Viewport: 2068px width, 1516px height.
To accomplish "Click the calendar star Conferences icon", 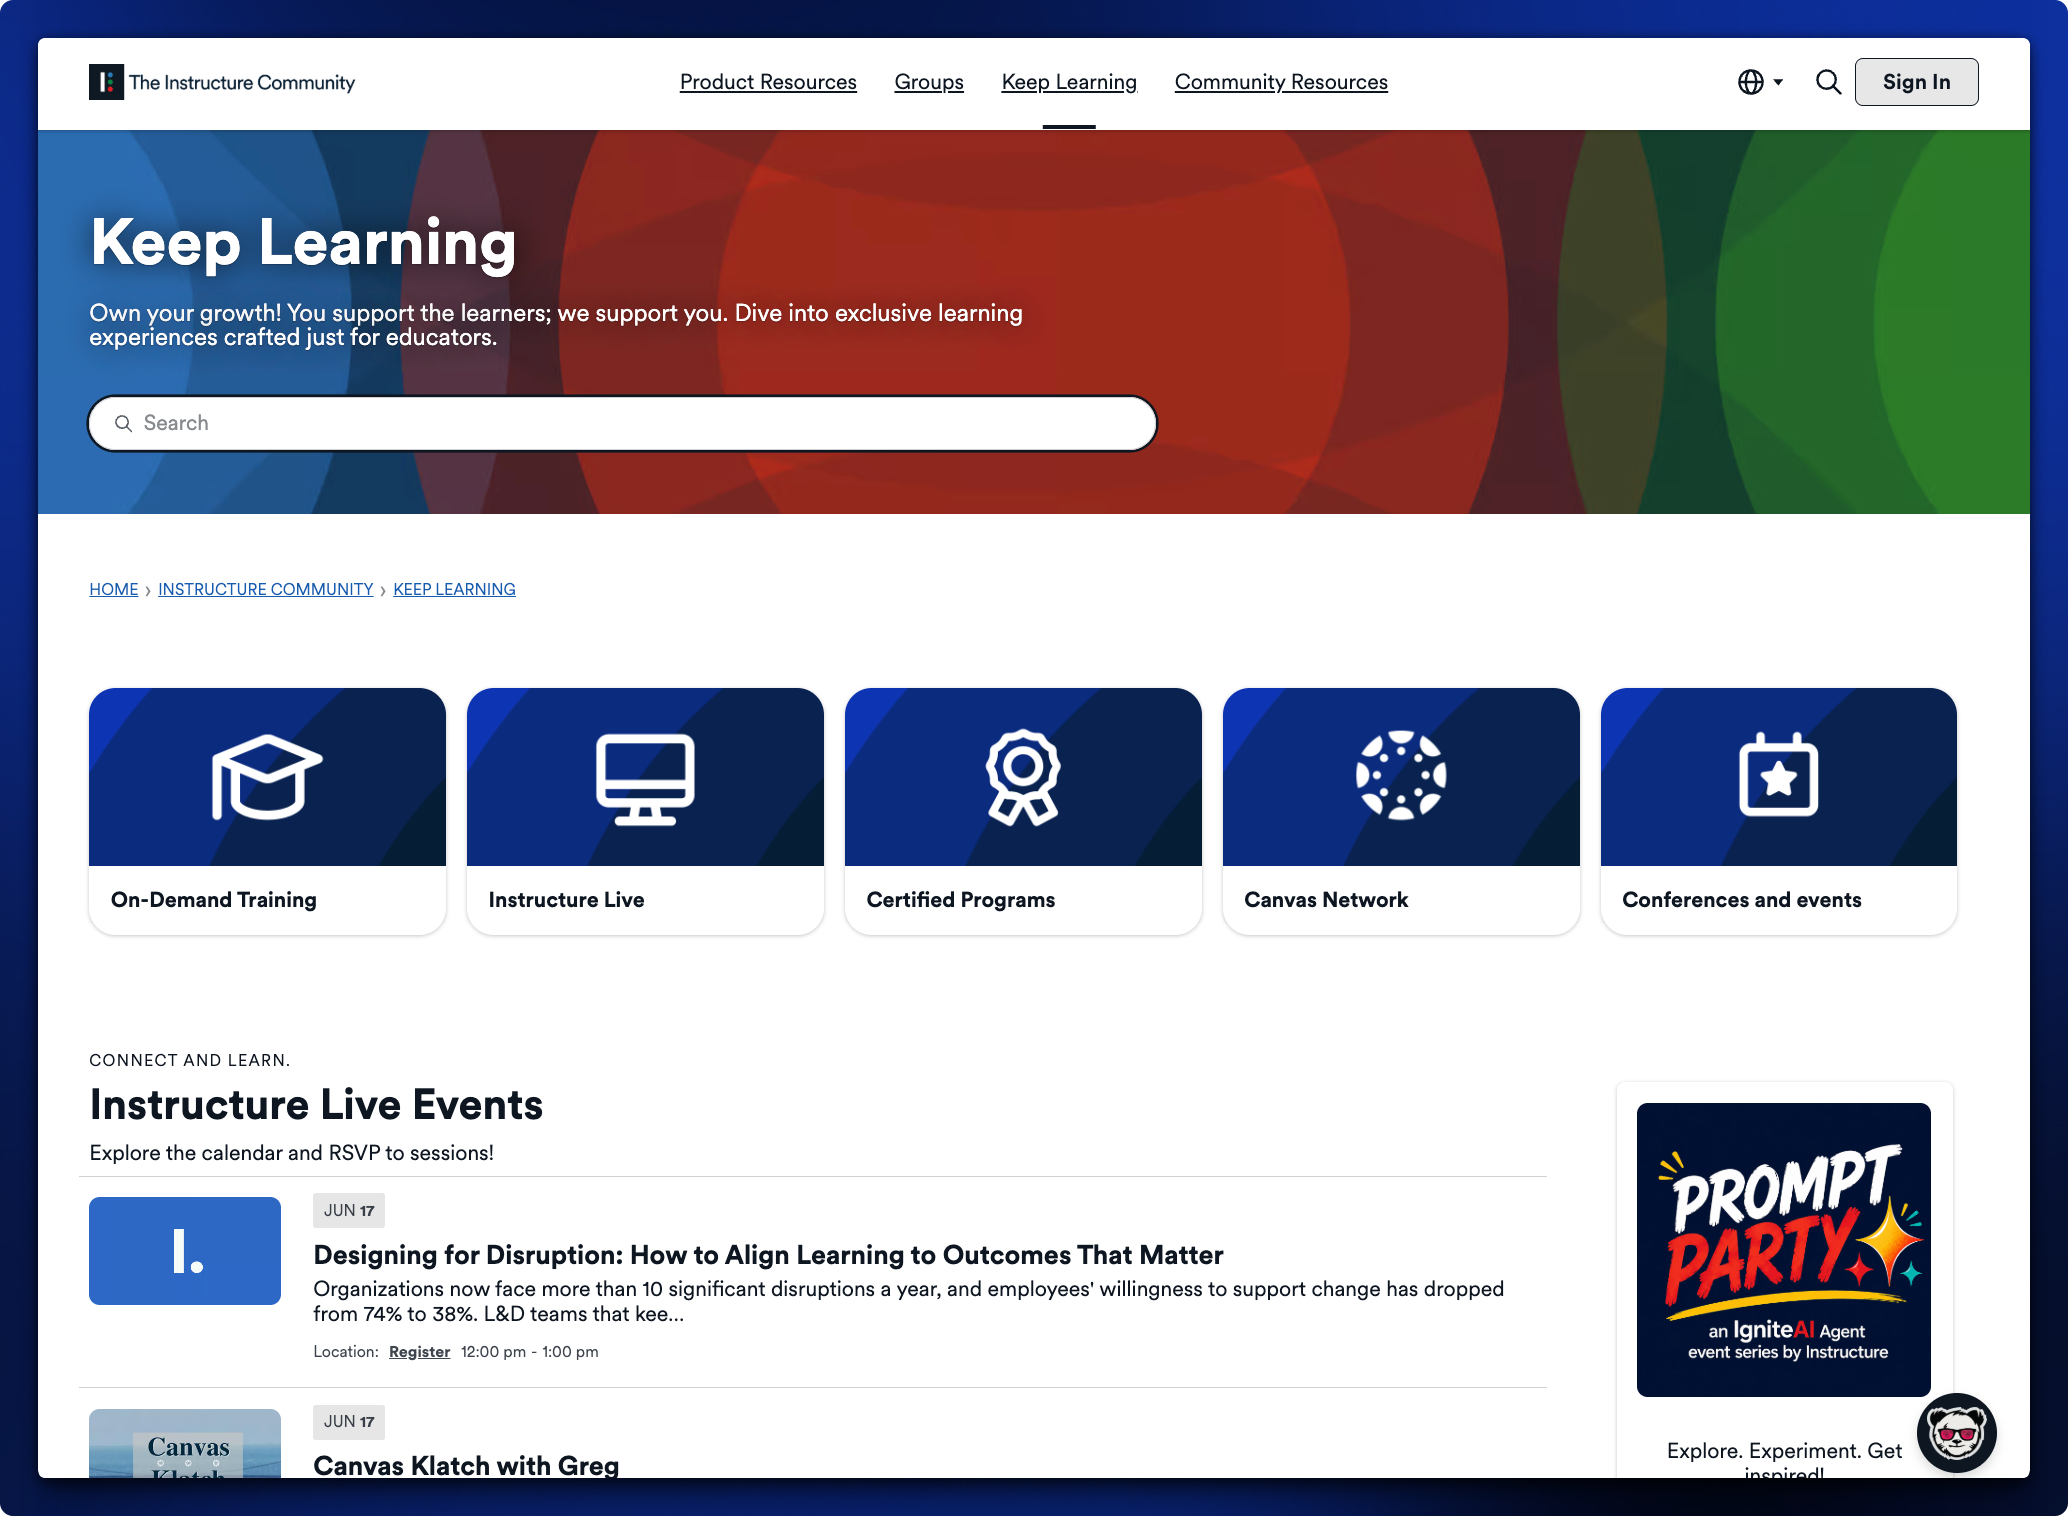I will (x=1778, y=775).
